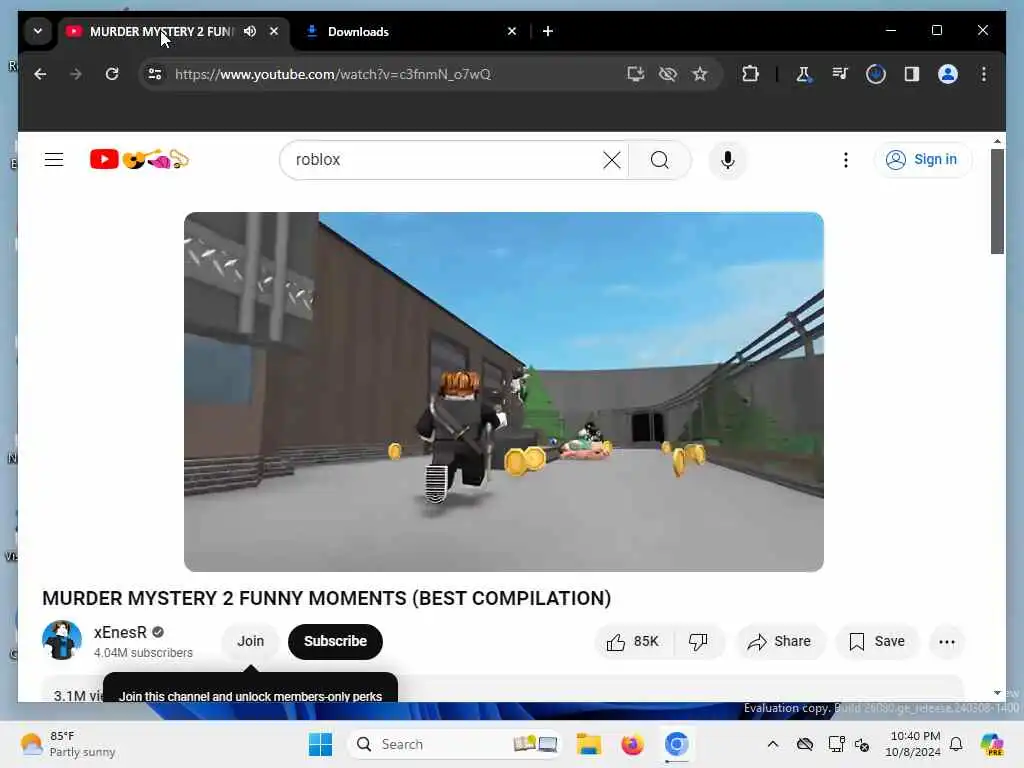1024x768 pixels.
Task: Click the taskbar Search box
Action: point(455,744)
